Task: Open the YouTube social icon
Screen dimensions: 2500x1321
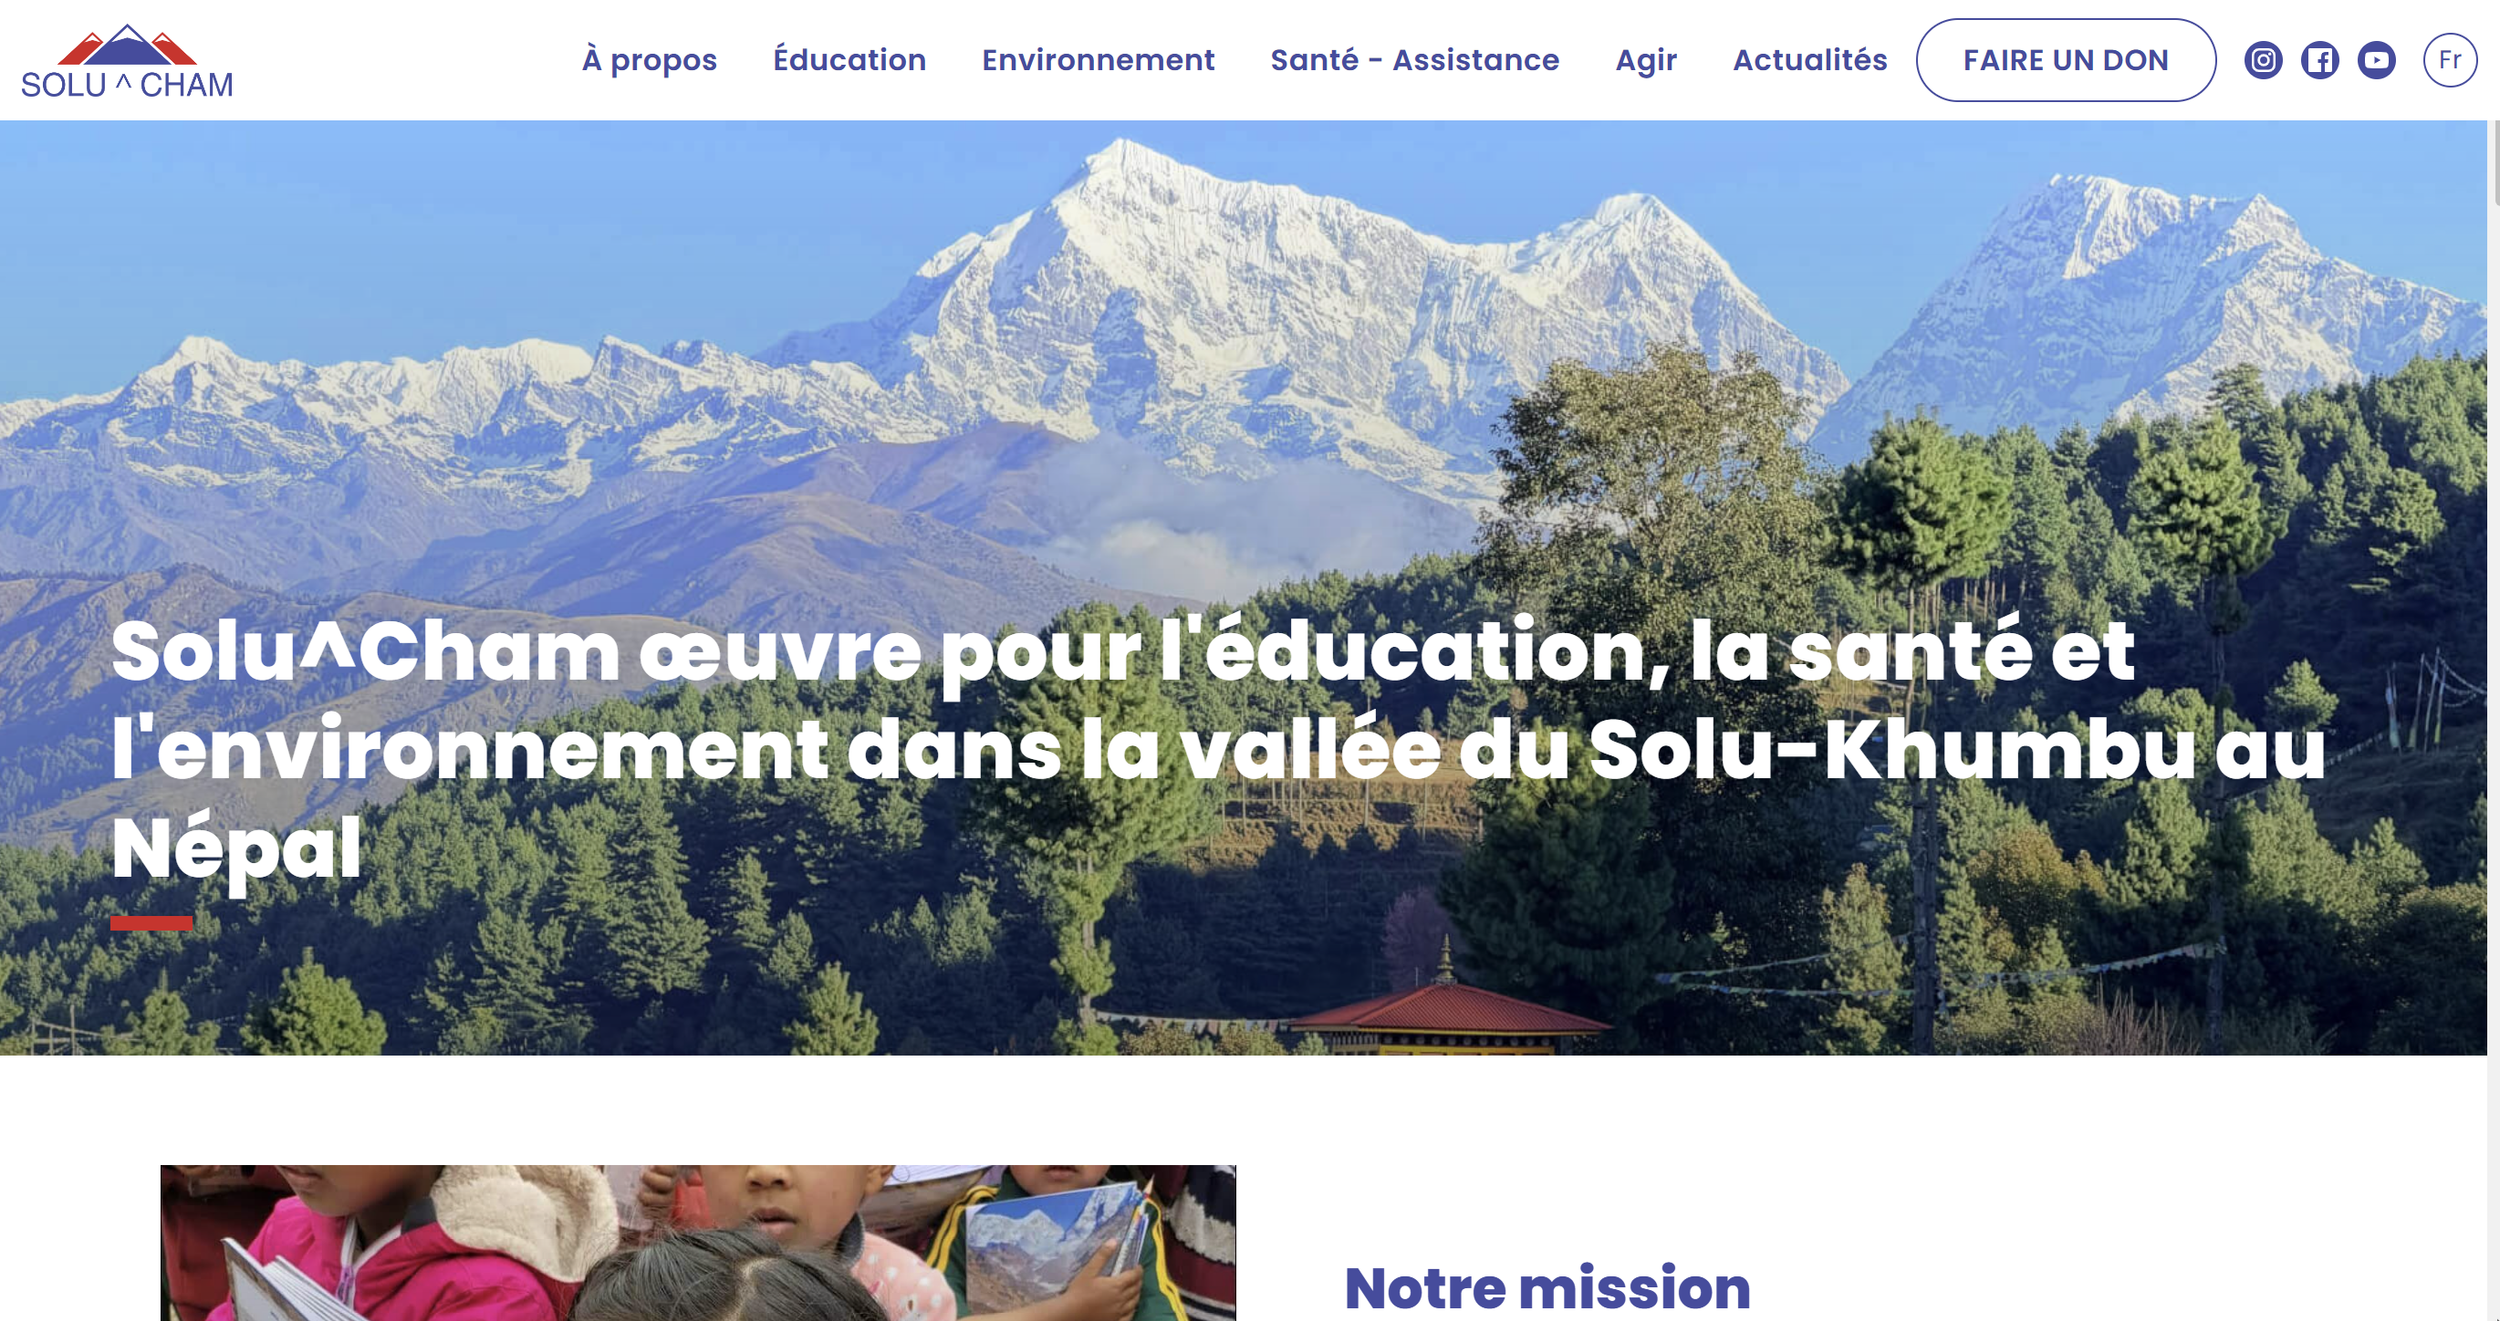Action: pyautogui.click(x=2376, y=60)
